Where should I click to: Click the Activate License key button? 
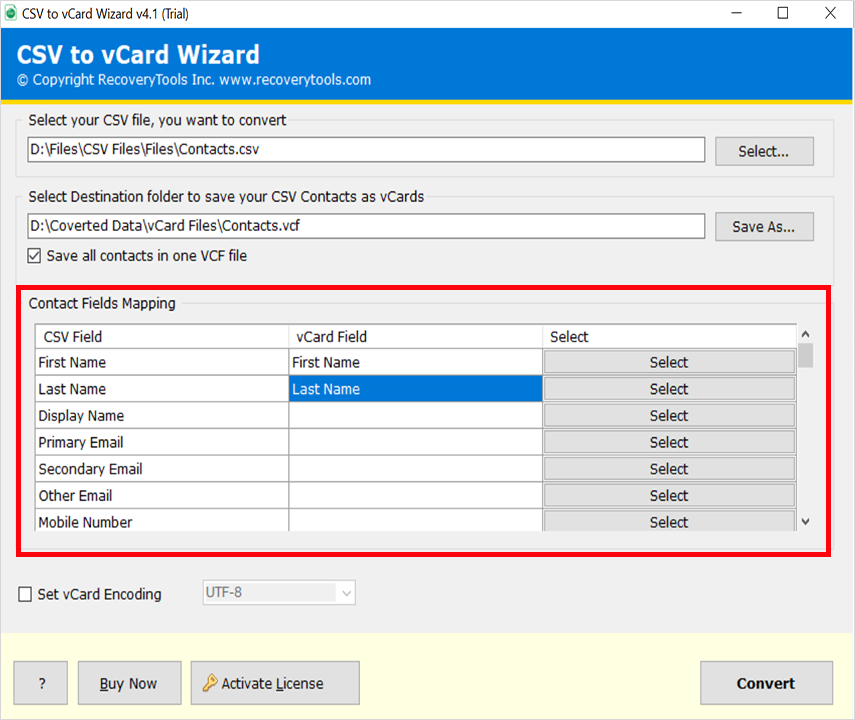[x=275, y=683]
